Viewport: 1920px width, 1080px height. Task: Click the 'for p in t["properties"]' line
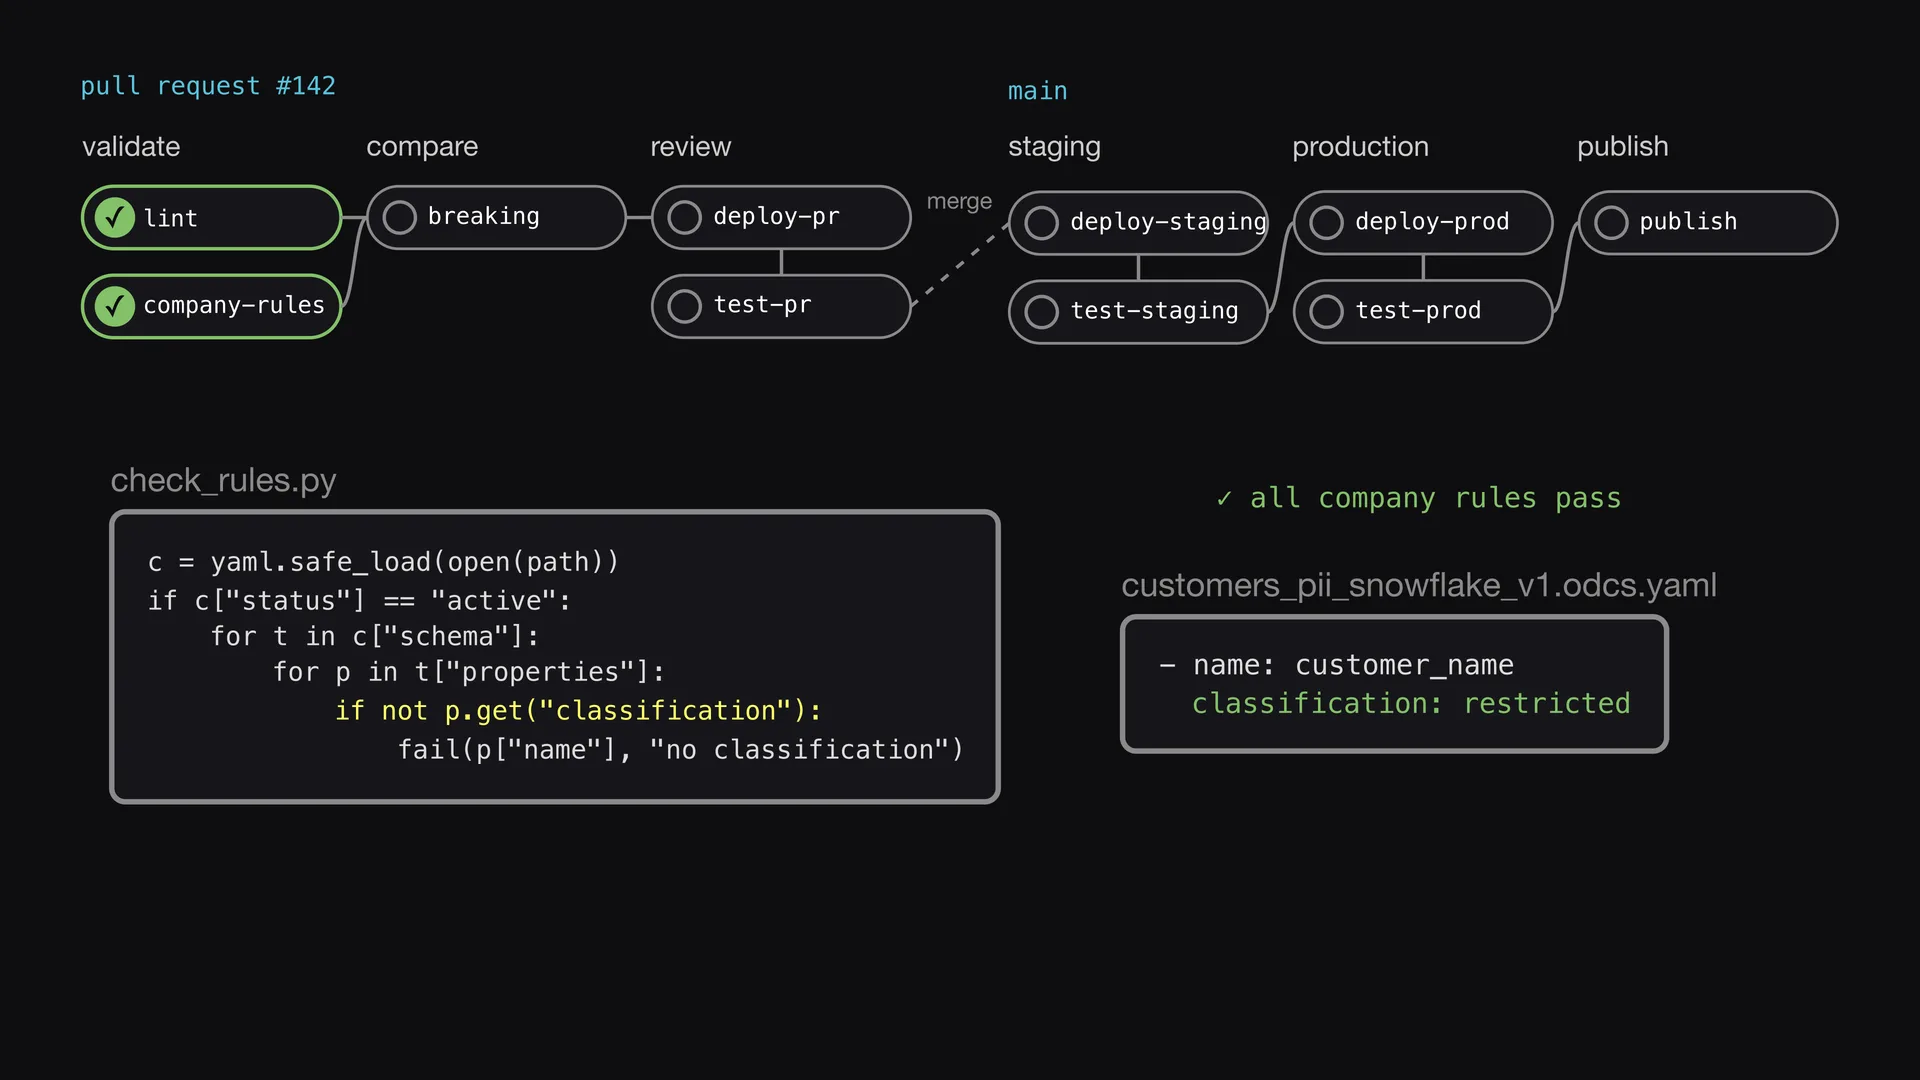469,673
